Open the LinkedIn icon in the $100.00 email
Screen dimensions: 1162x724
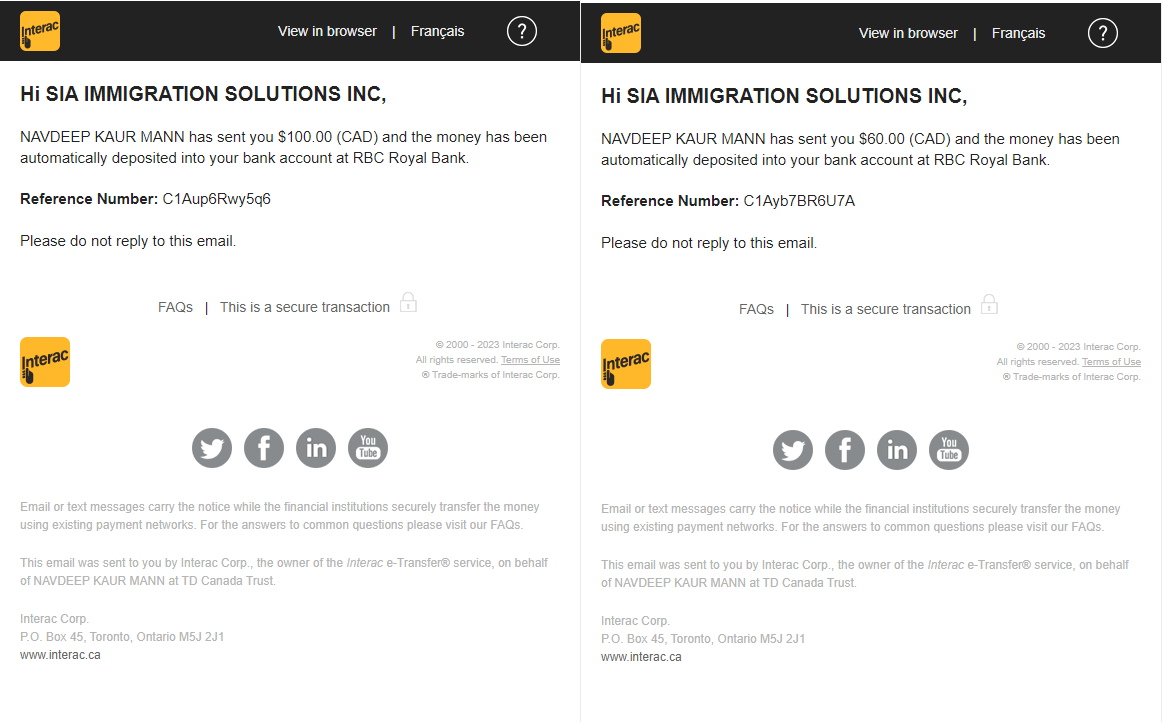[x=316, y=448]
